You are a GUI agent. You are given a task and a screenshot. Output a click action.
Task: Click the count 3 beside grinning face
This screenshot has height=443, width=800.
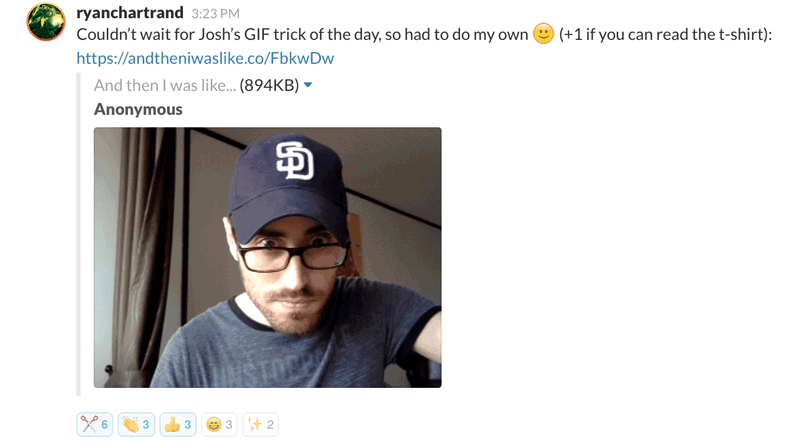229,425
